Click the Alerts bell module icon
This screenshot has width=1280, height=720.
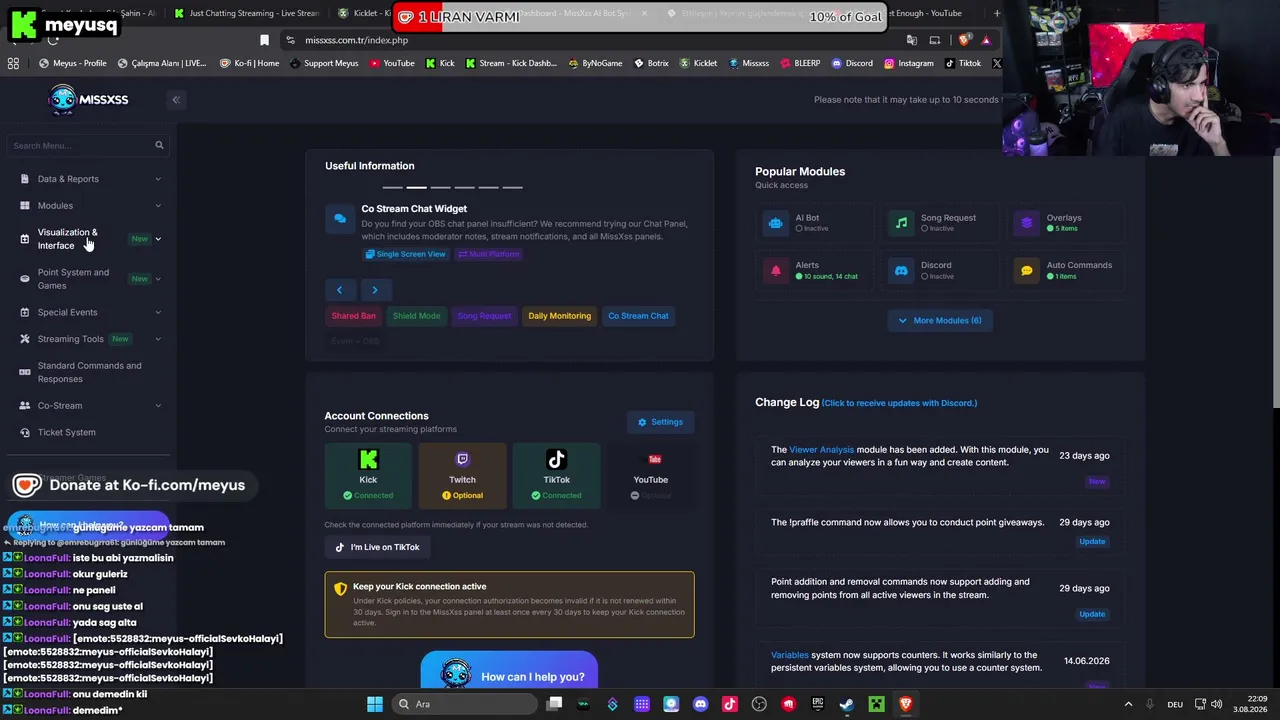pos(775,270)
